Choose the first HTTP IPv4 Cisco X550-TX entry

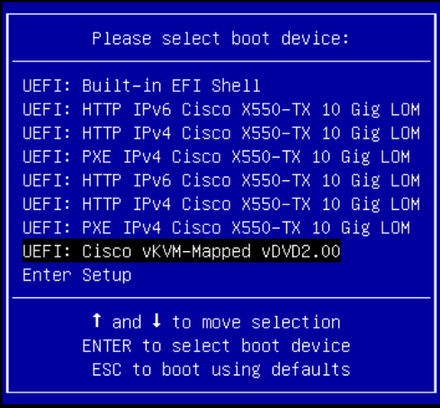pos(221,133)
